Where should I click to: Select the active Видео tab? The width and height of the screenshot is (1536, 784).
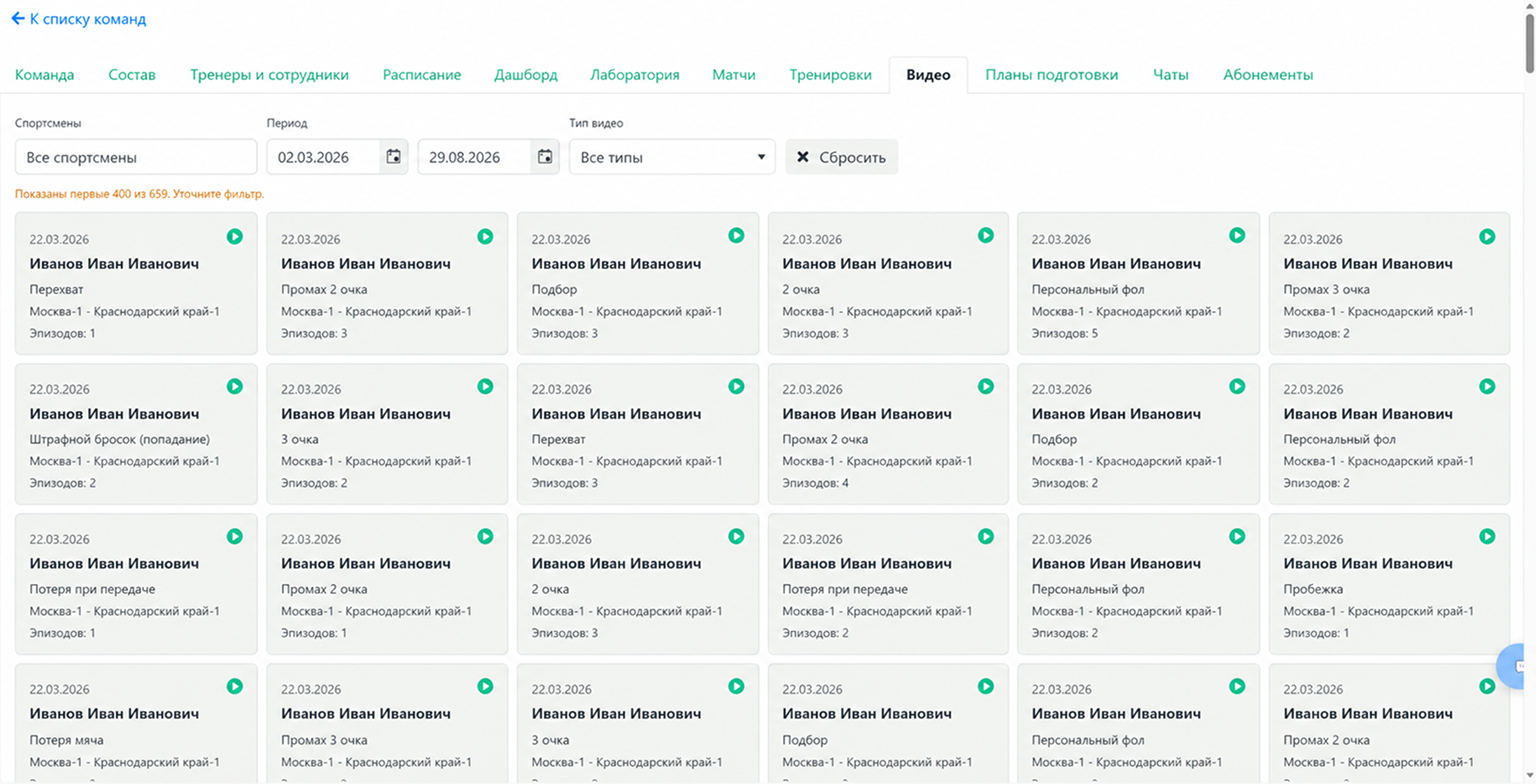[928, 75]
